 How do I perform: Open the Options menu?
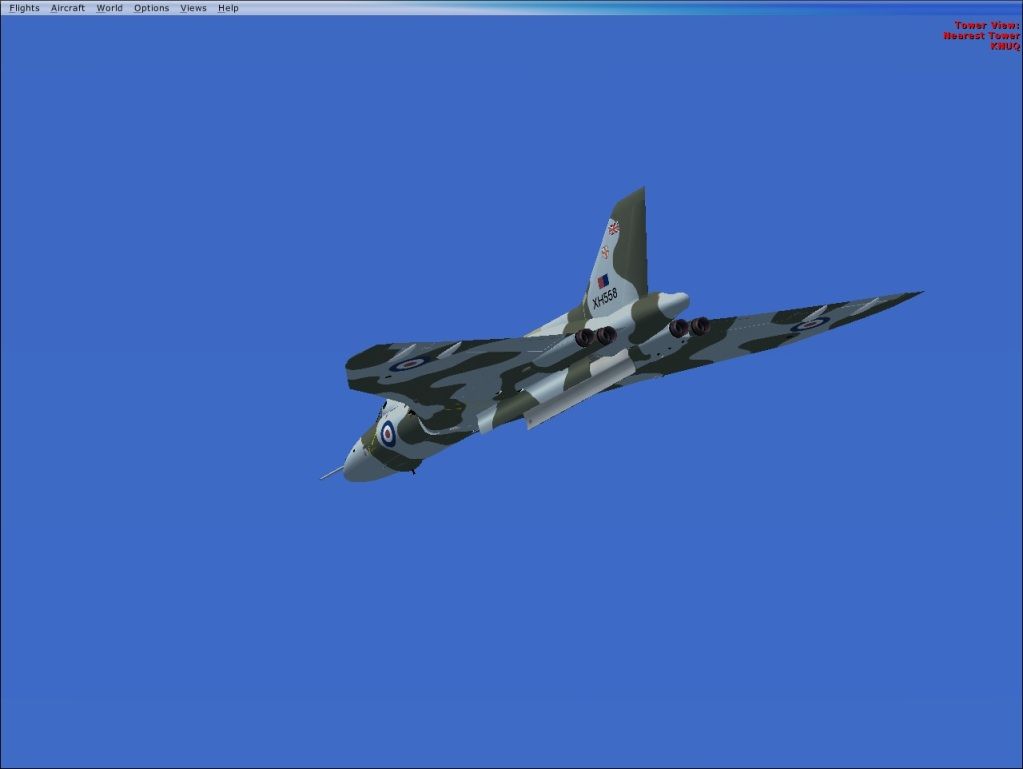151,8
